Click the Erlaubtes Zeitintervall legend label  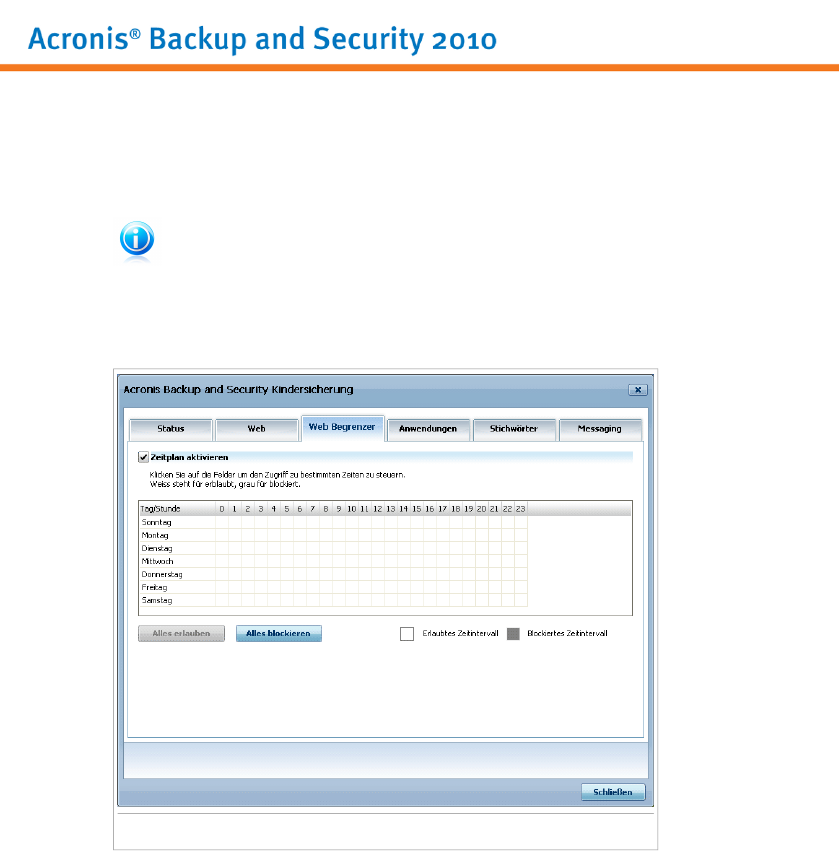460,633
